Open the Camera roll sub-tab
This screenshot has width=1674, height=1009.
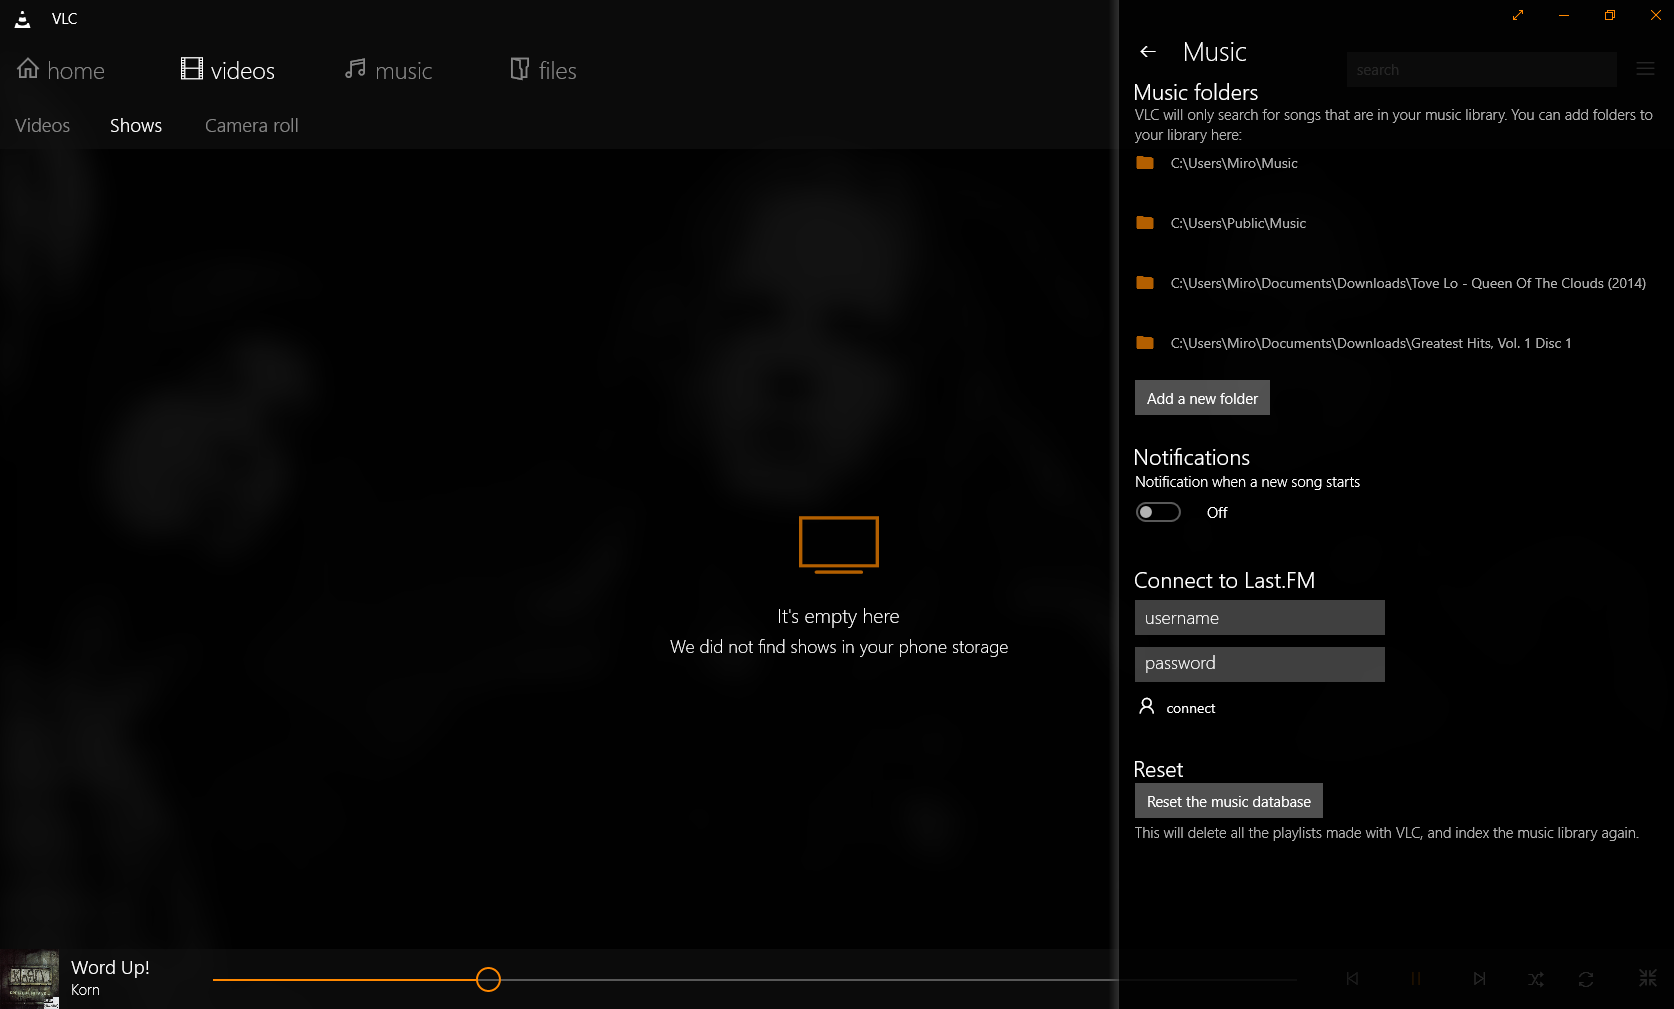pyautogui.click(x=252, y=125)
